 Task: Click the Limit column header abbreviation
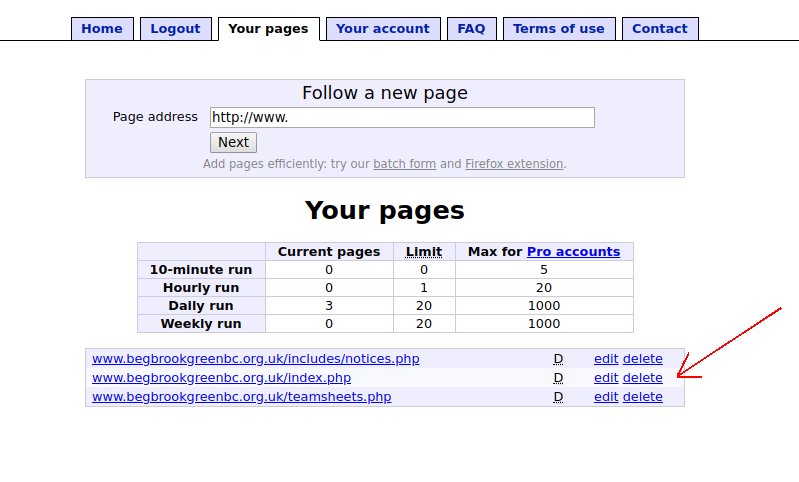click(424, 252)
